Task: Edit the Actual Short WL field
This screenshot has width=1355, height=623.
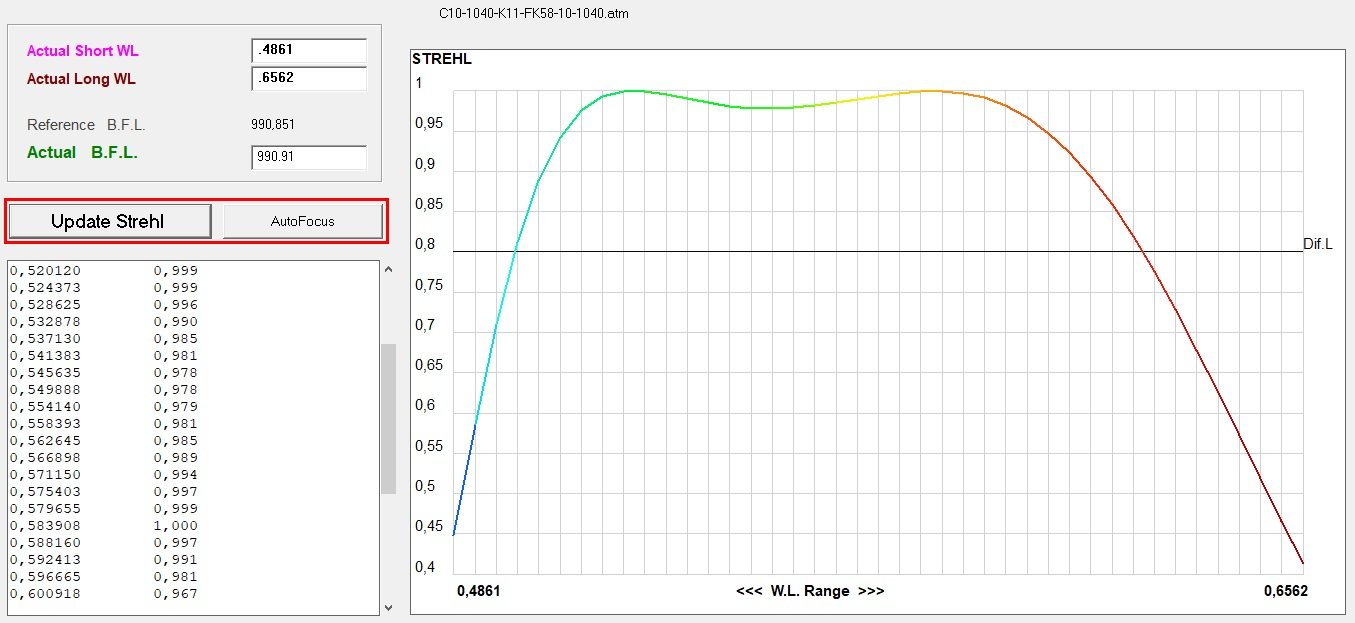Action: (309, 50)
